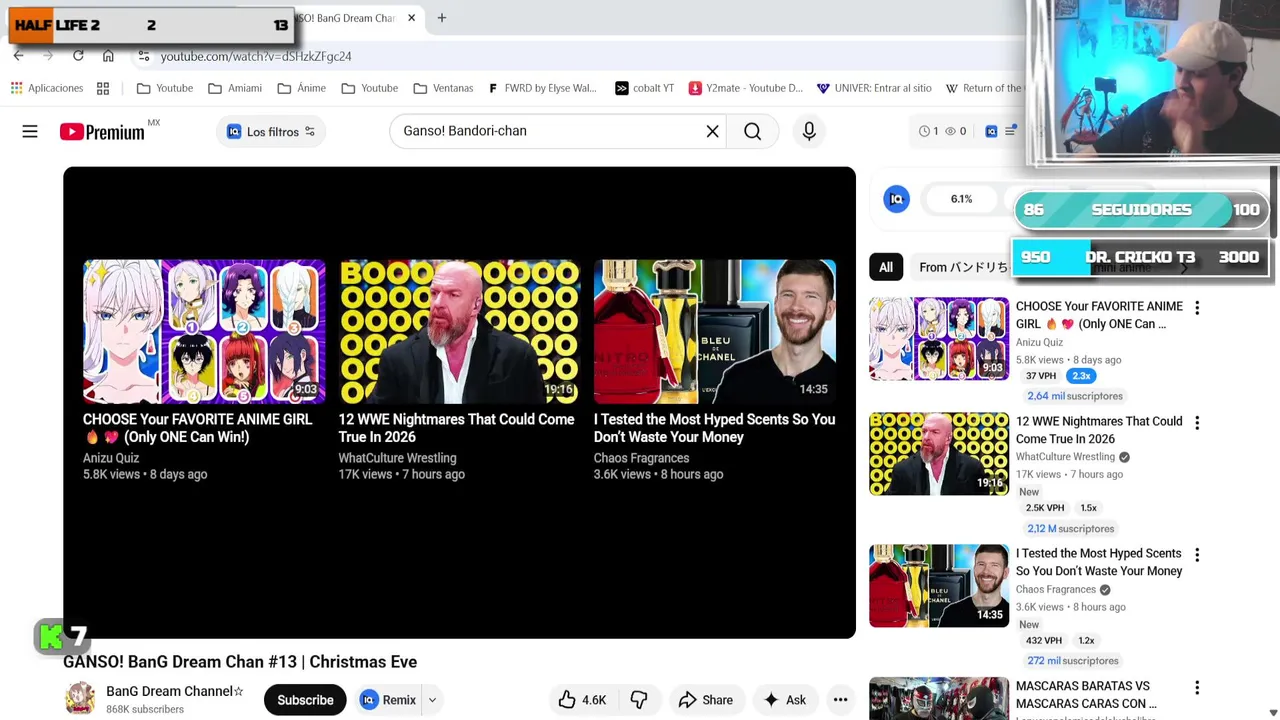Click the 2.5K VPH stat
The image size is (1280, 720).
pos(1044,508)
